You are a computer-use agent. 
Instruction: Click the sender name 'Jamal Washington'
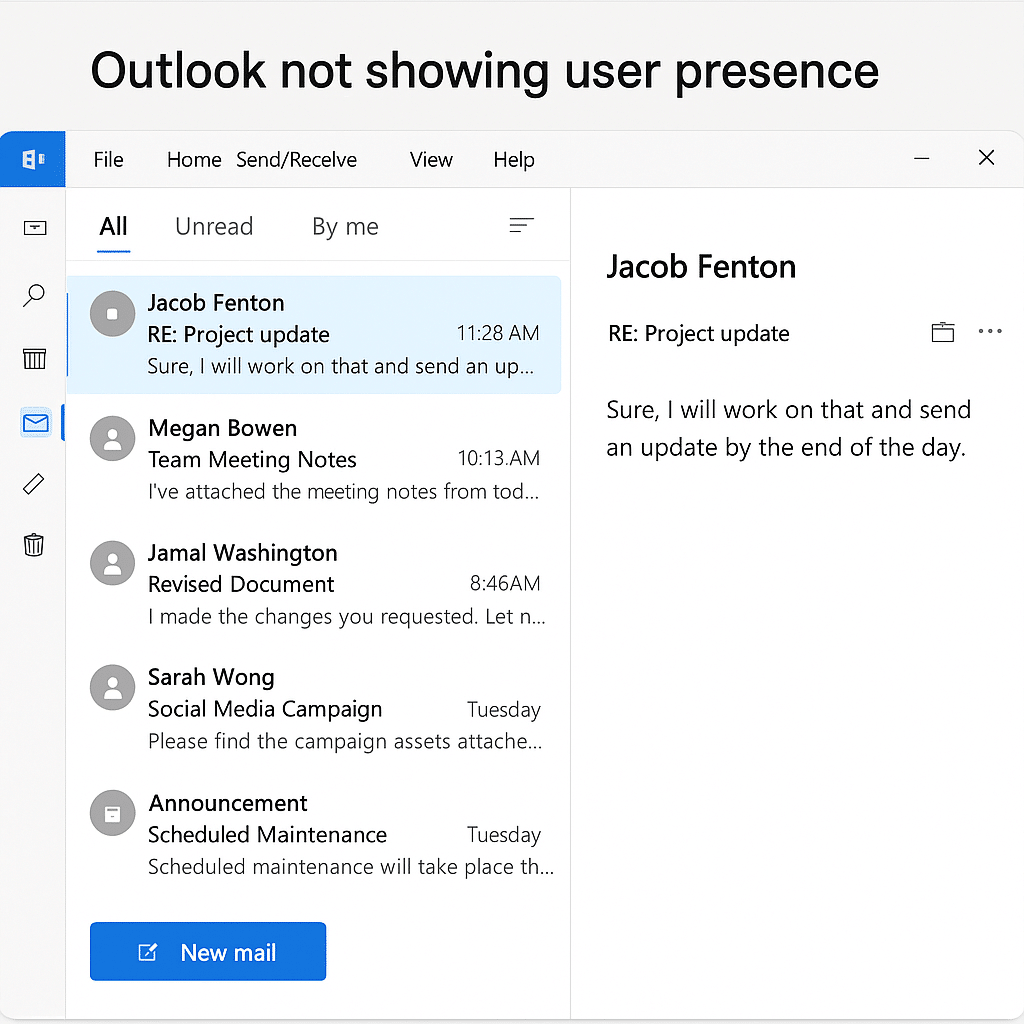coord(243,552)
